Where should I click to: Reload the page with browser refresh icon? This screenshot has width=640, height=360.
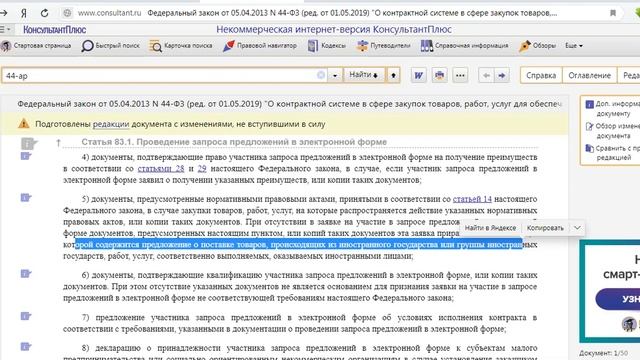(44, 13)
